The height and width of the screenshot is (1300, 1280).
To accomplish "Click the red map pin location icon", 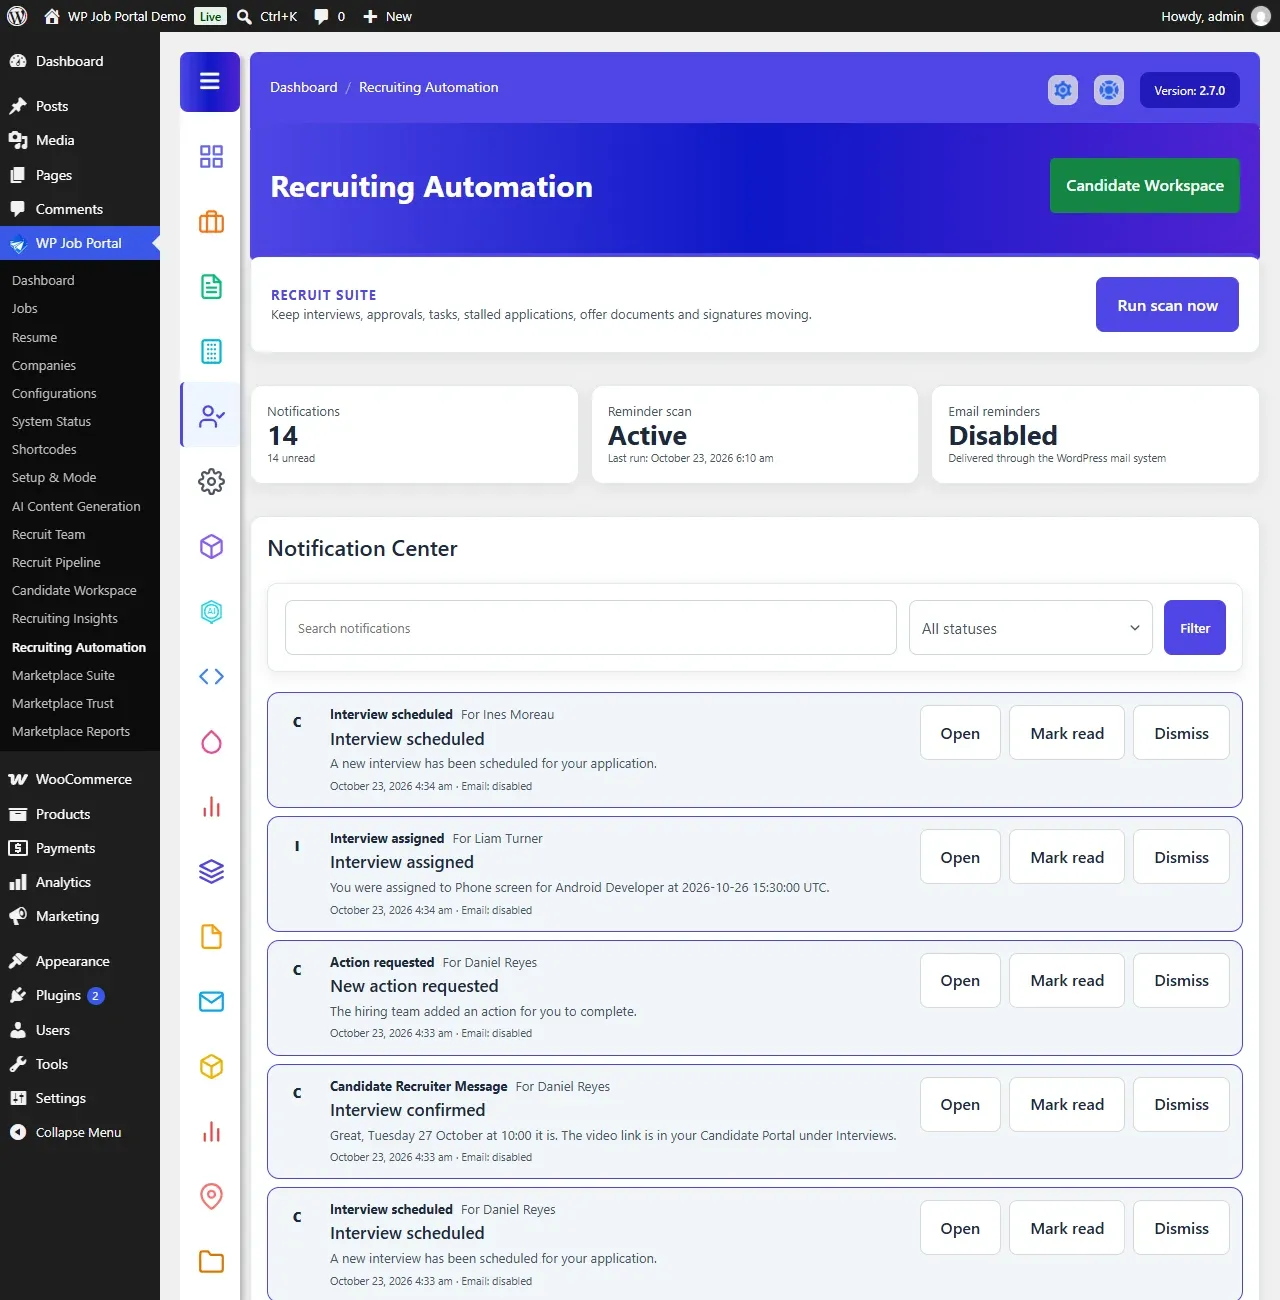I will coord(211,1196).
